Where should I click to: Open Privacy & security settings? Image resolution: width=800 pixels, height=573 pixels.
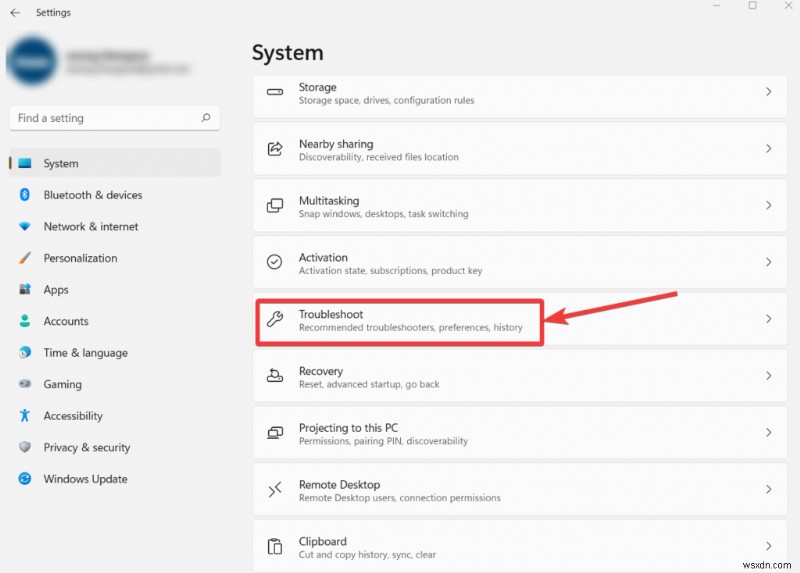pos(115,447)
